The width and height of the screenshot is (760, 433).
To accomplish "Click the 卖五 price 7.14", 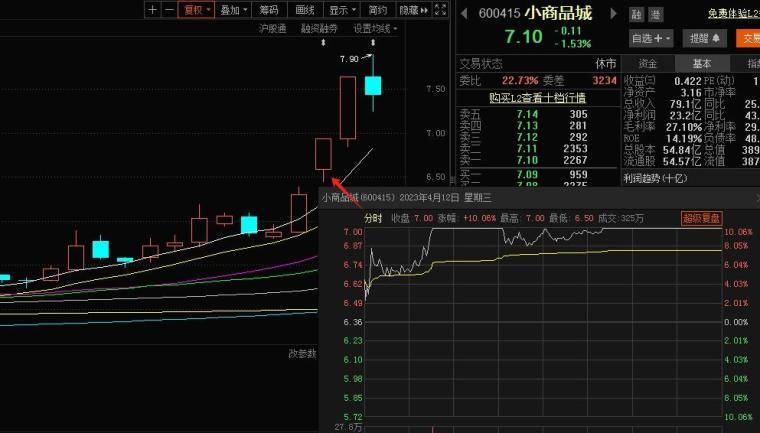I will (x=527, y=114).
